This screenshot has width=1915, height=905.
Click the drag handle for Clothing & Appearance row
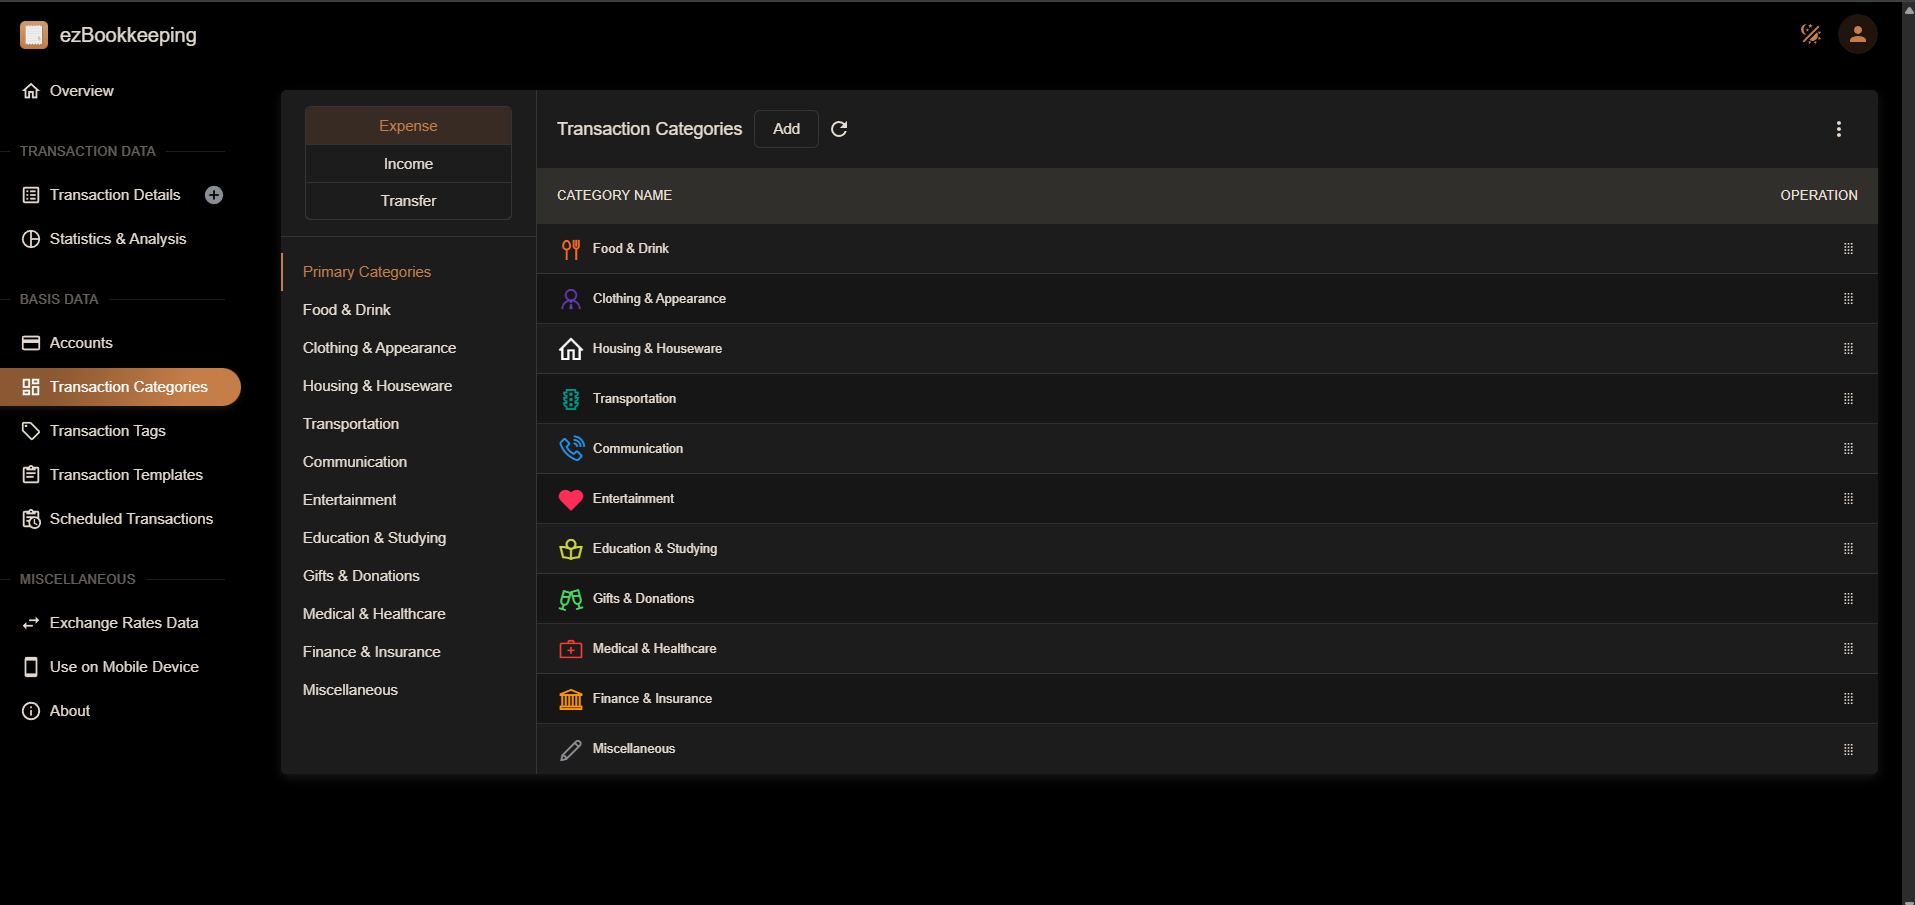[x=1848, y=299]
